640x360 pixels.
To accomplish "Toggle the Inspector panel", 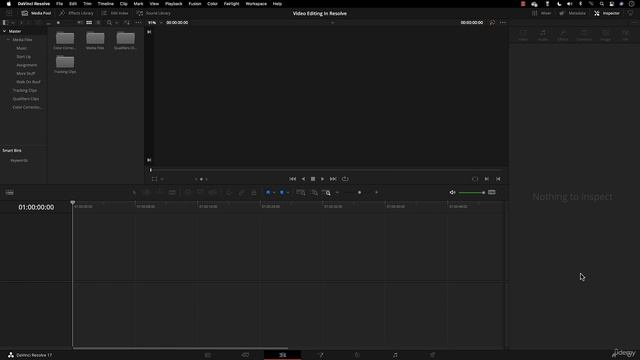I will [607, 13].
